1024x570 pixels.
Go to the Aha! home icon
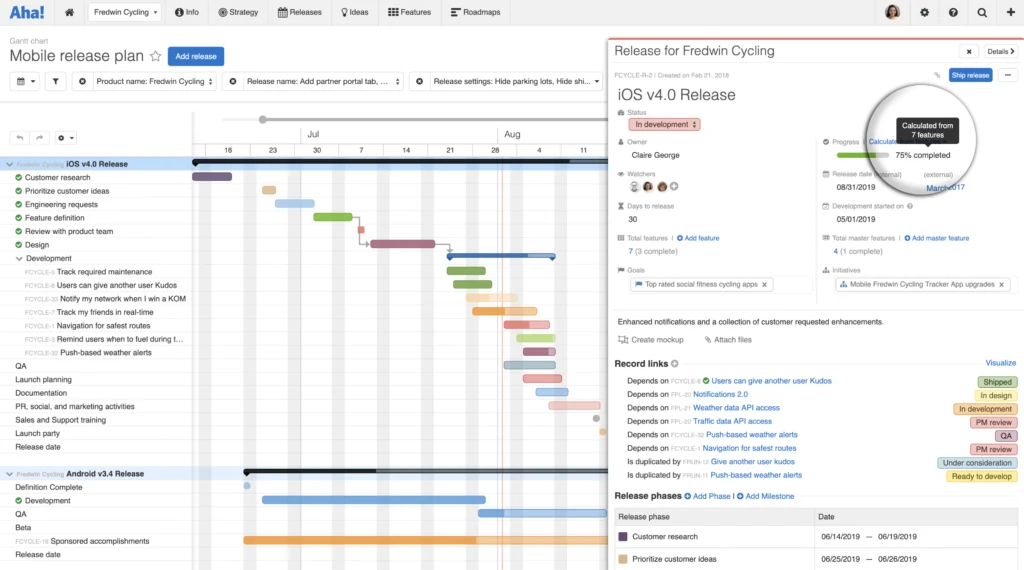coord(69,12)
